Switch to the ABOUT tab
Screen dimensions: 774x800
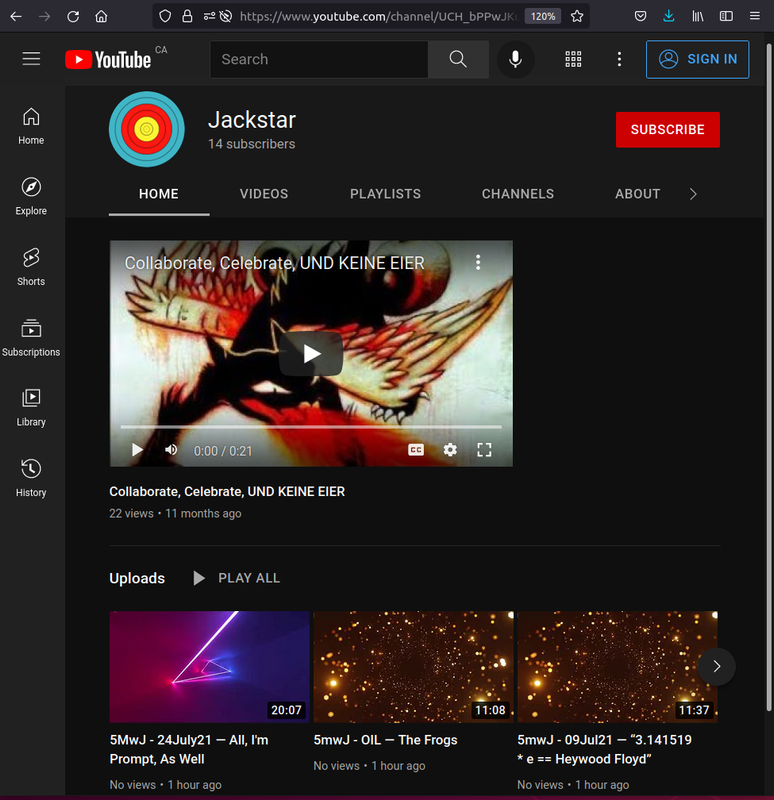pyautogui.click(x=637, y=194)
